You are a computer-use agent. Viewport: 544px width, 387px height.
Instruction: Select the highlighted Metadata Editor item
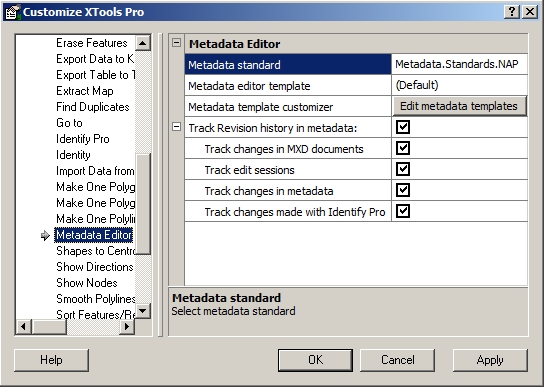94,235
